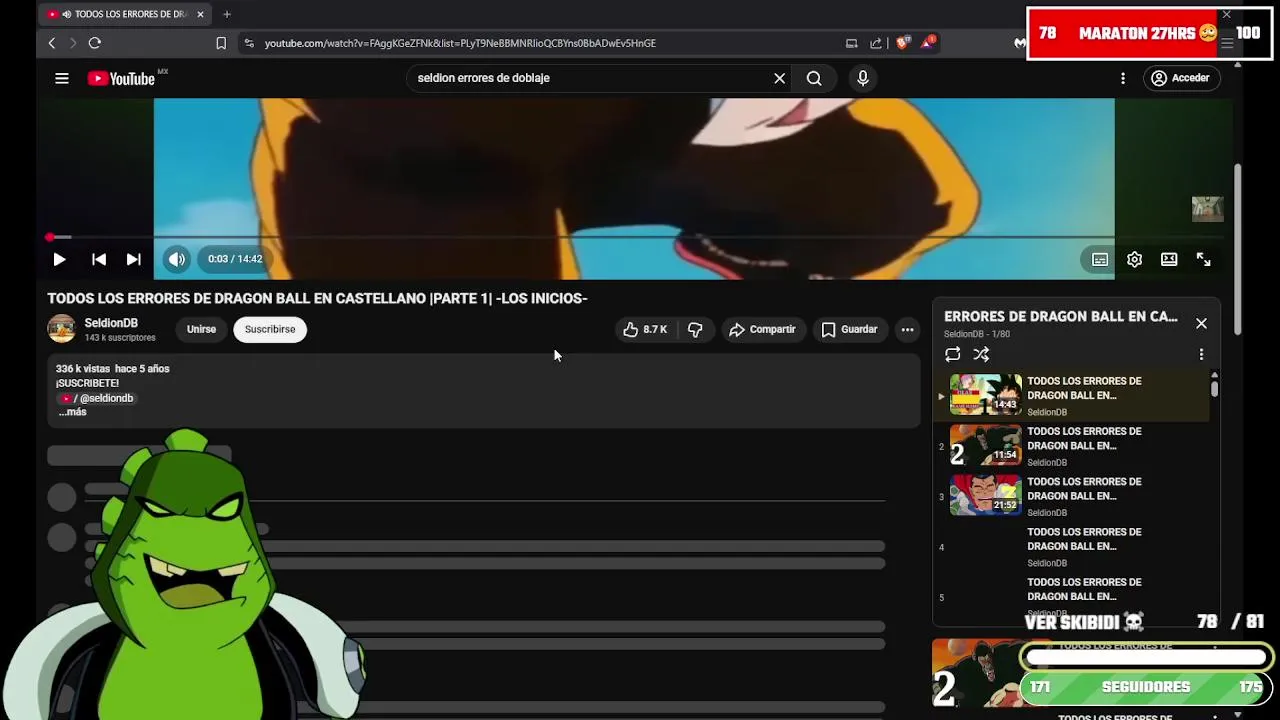This screenshot has width=1280, height=720.
Task: Click the page vertical scrollbar
Action: pyautogui.click(x=1238, y=250)
